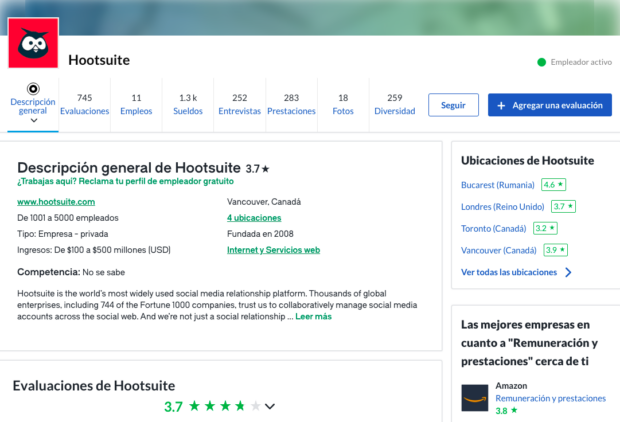Open the www.hootsuite.com link

coord(56,202)
